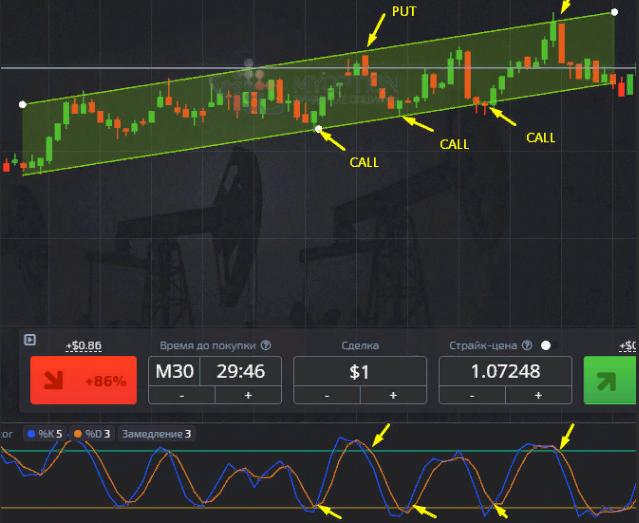Viewport: 639px width, 523px height.
Task: Decrease purchase time with minus button
Action: 181,395
